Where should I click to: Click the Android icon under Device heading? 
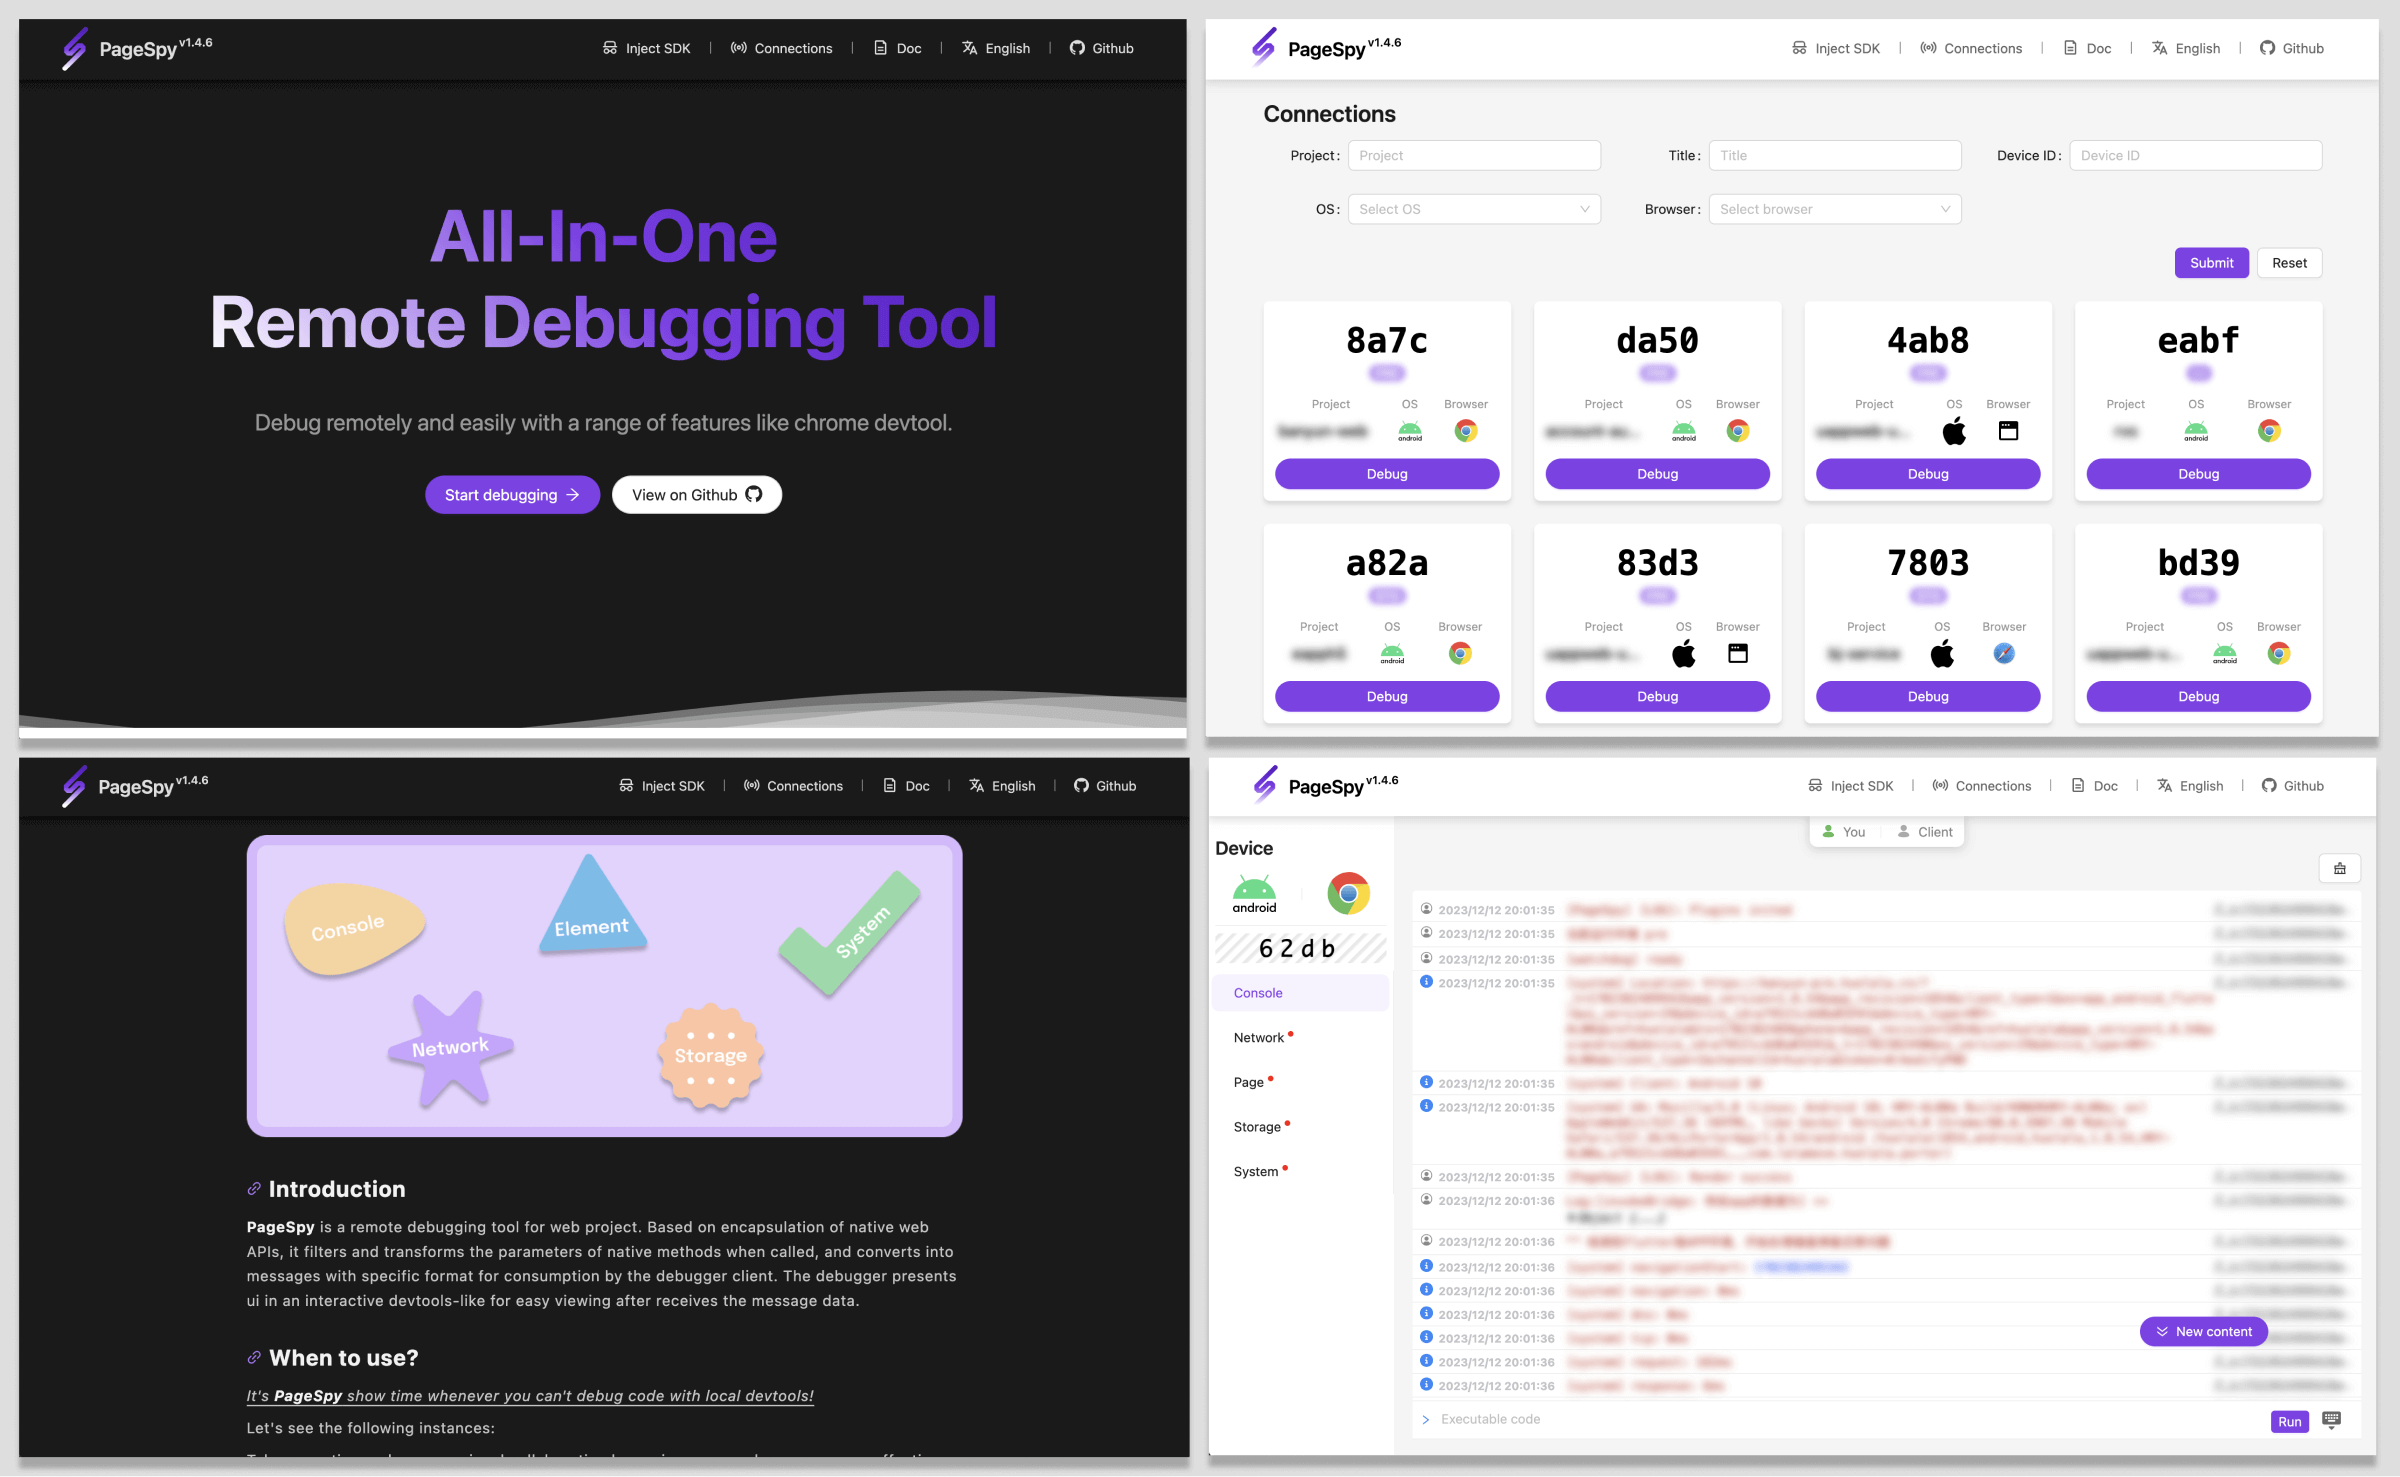pos(1254,893)
